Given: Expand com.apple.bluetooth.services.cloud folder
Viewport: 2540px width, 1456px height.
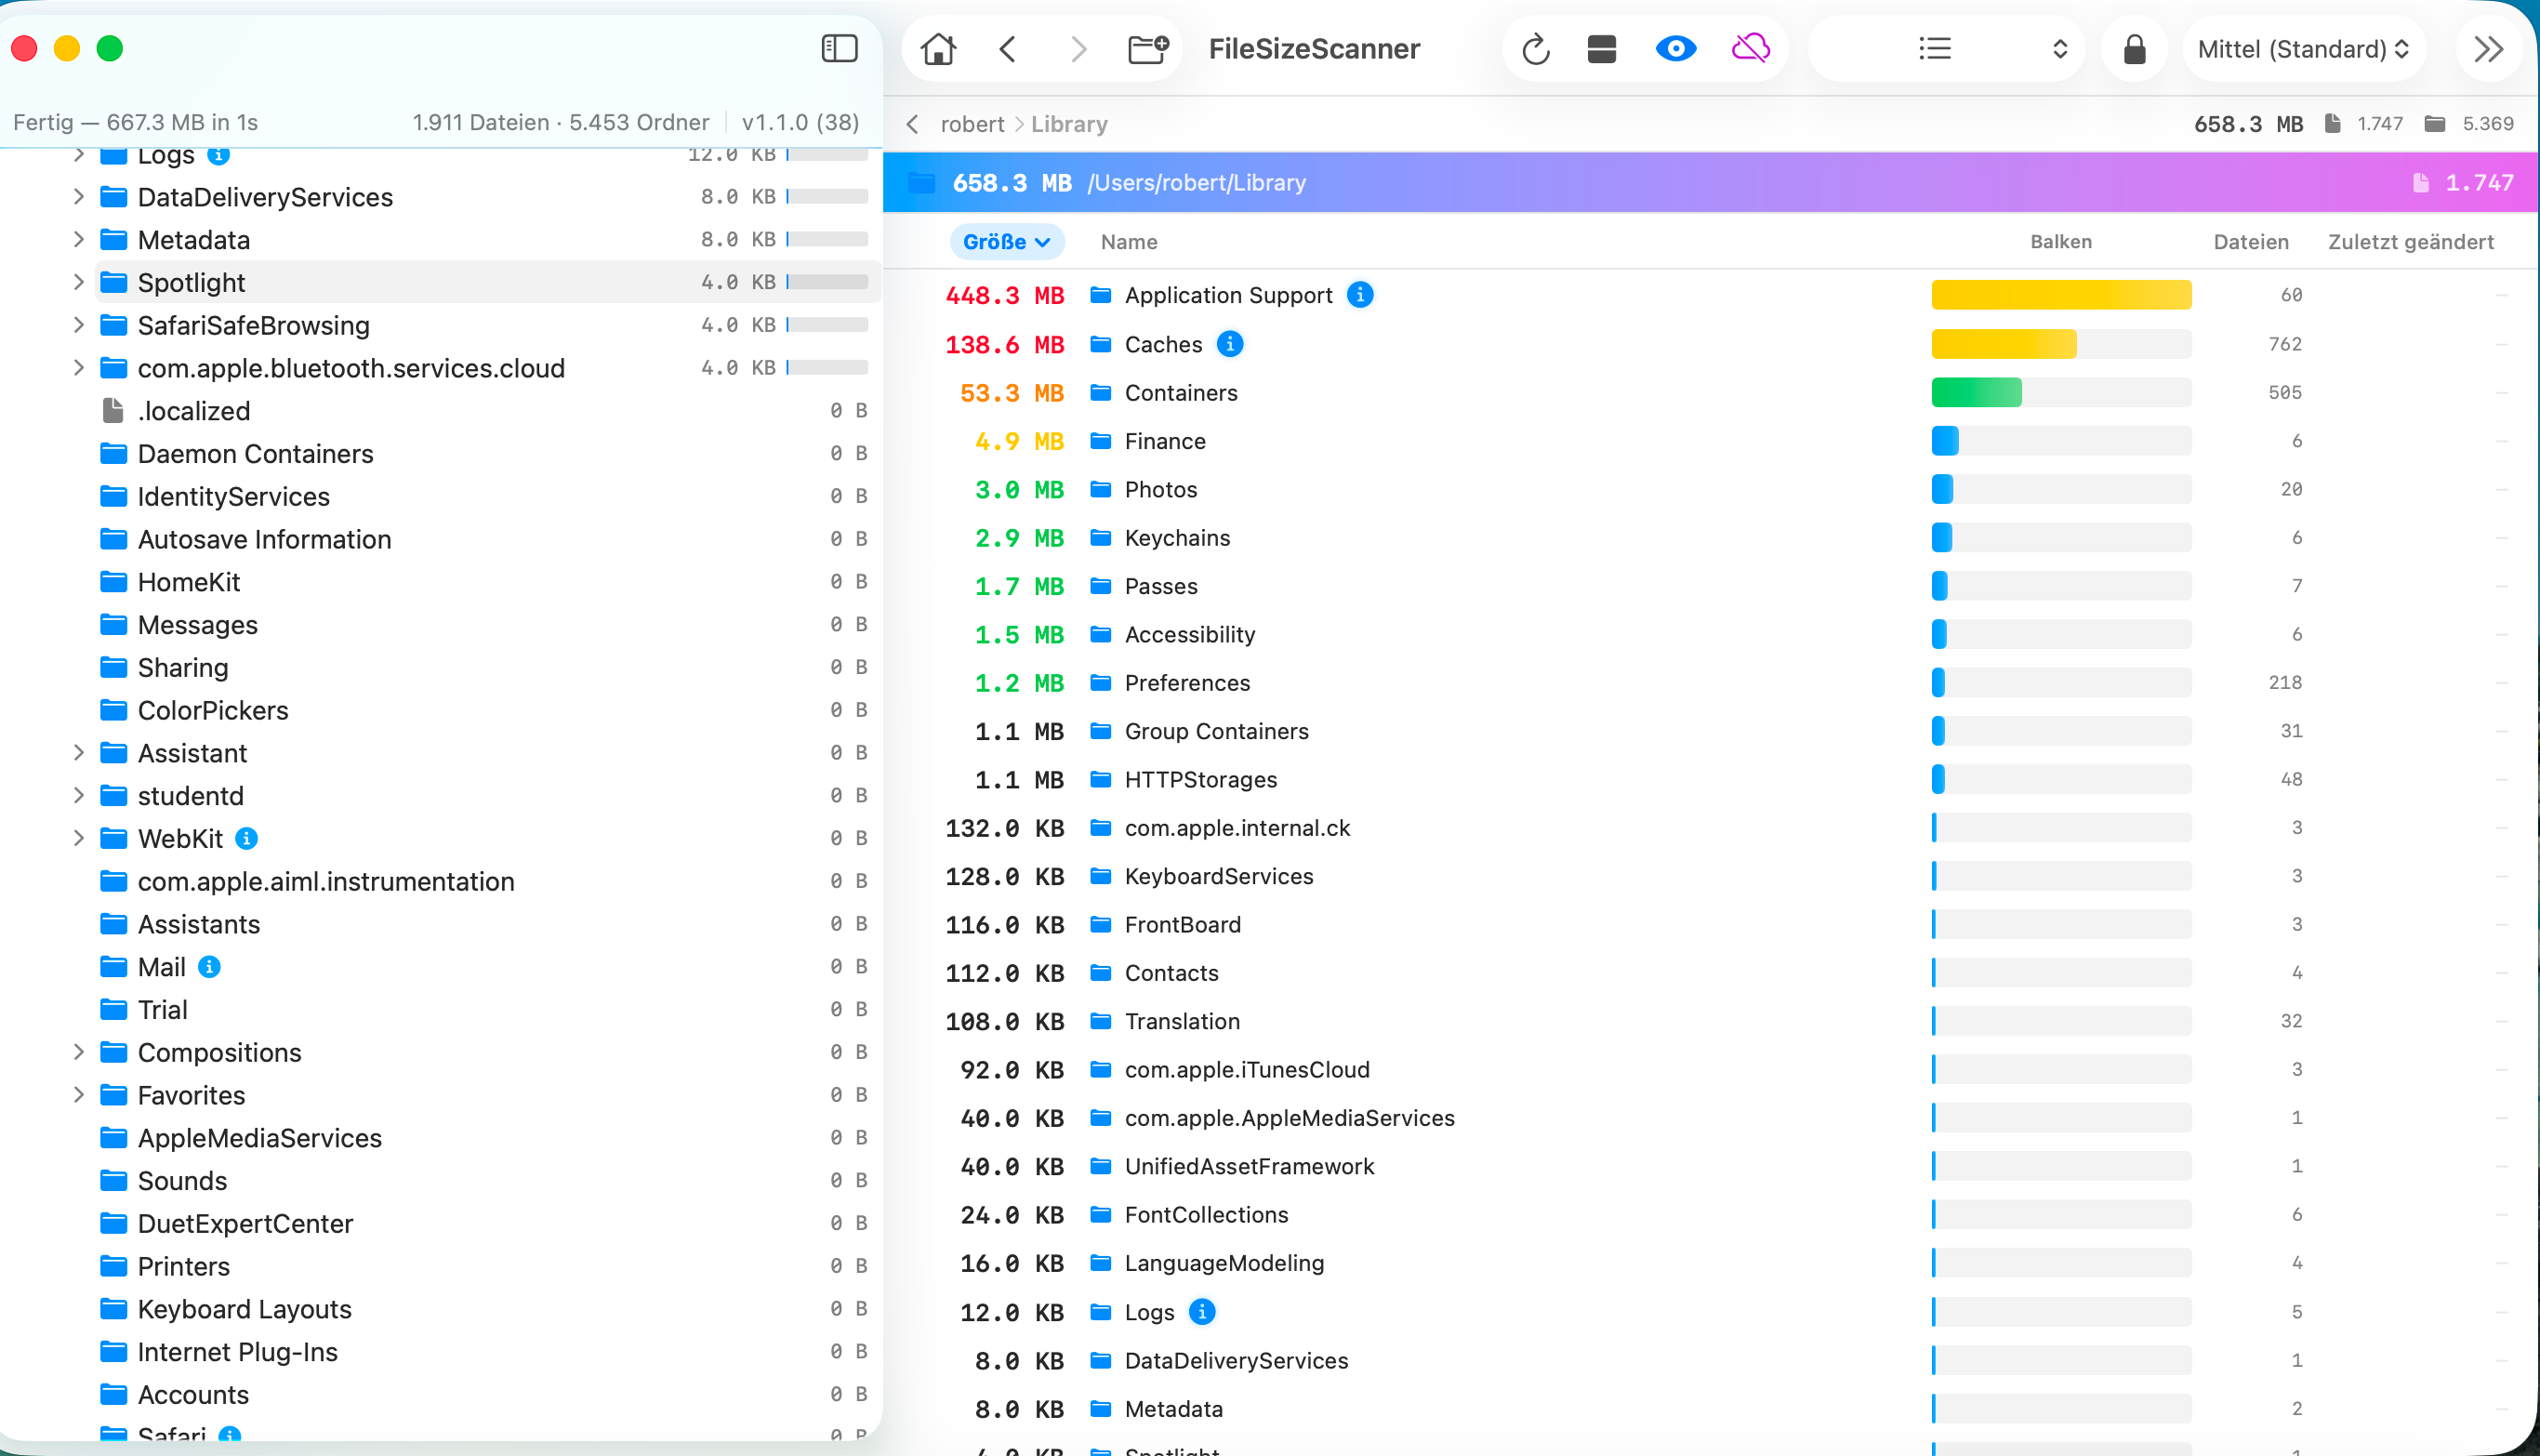Looking at the screenshot, I should [78, 368].
